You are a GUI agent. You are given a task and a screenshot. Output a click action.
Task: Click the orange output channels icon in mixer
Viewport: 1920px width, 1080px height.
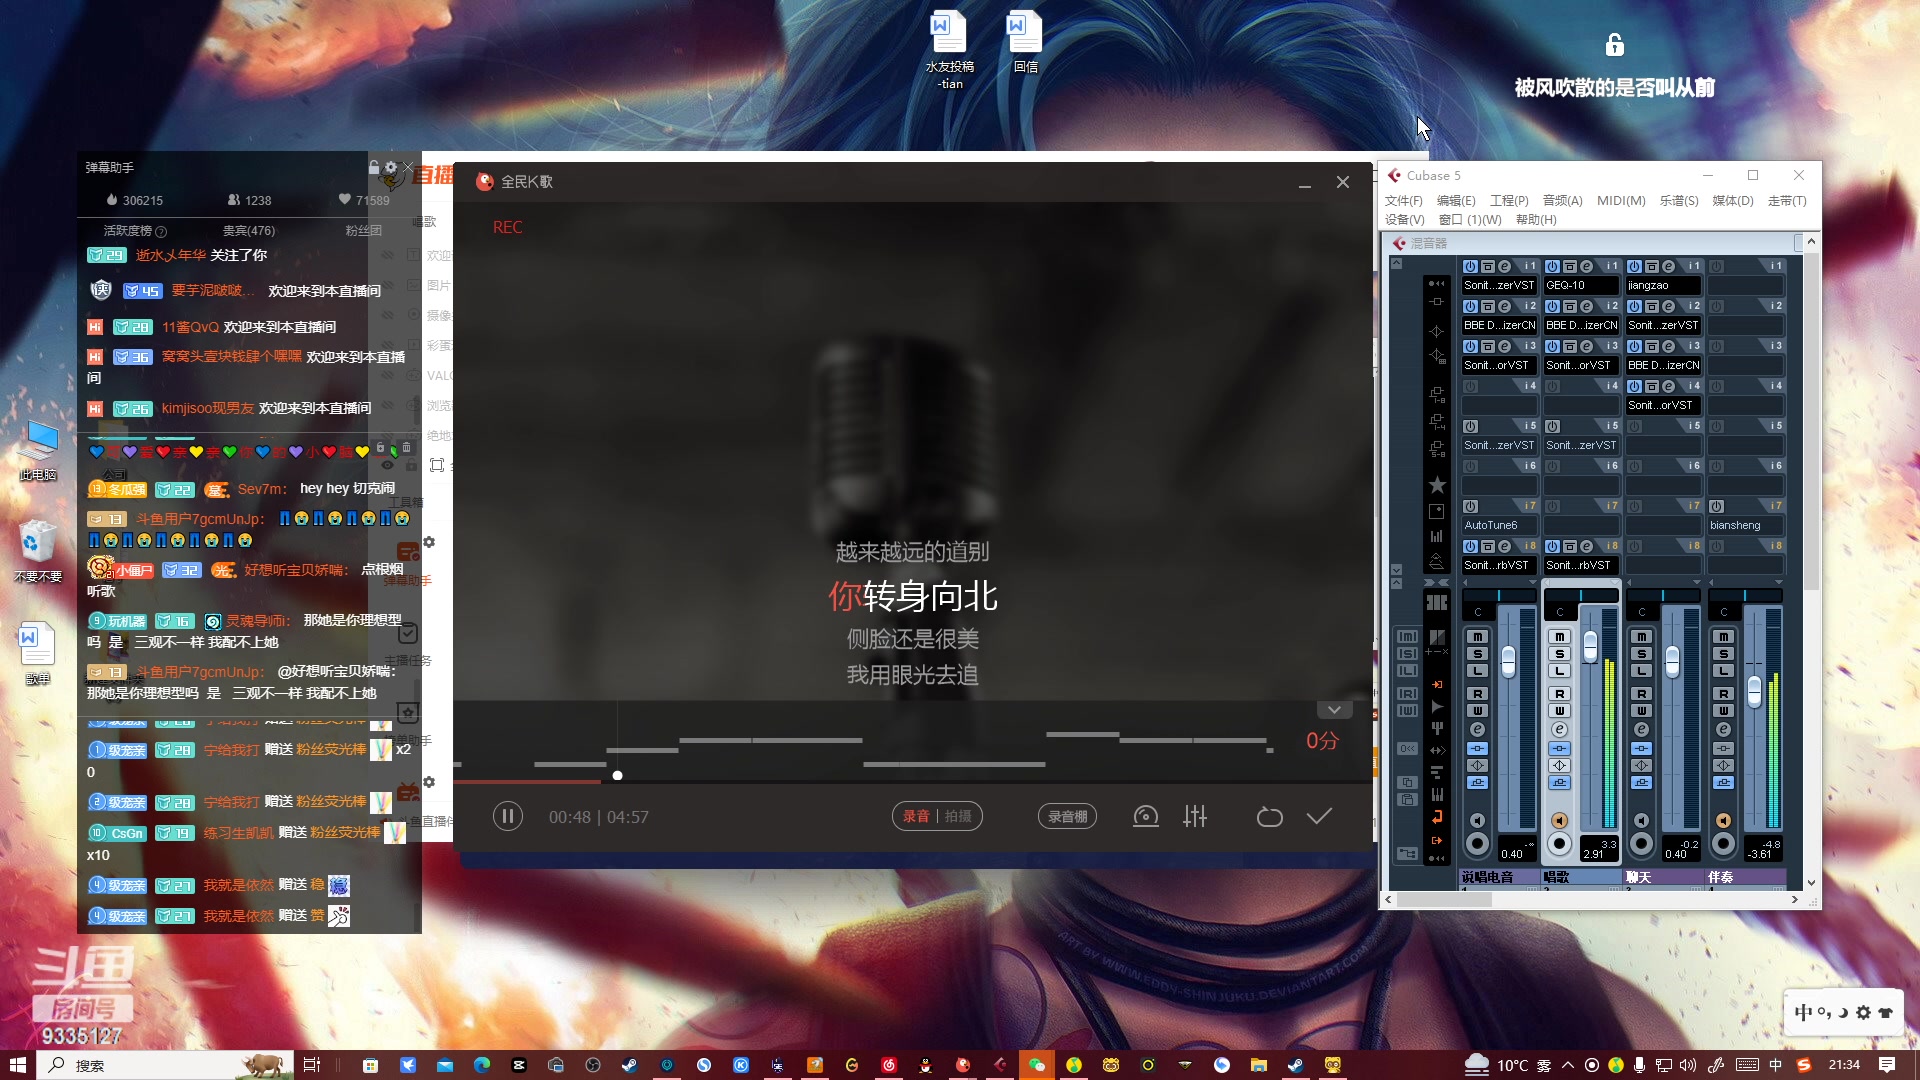coord(1437,840)
